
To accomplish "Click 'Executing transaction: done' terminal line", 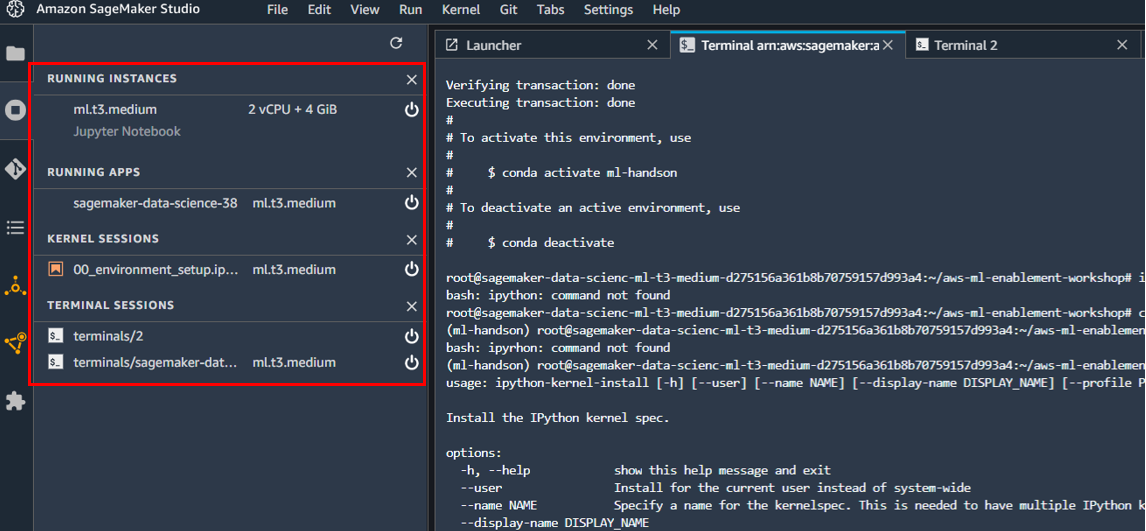I will [540, 103].
